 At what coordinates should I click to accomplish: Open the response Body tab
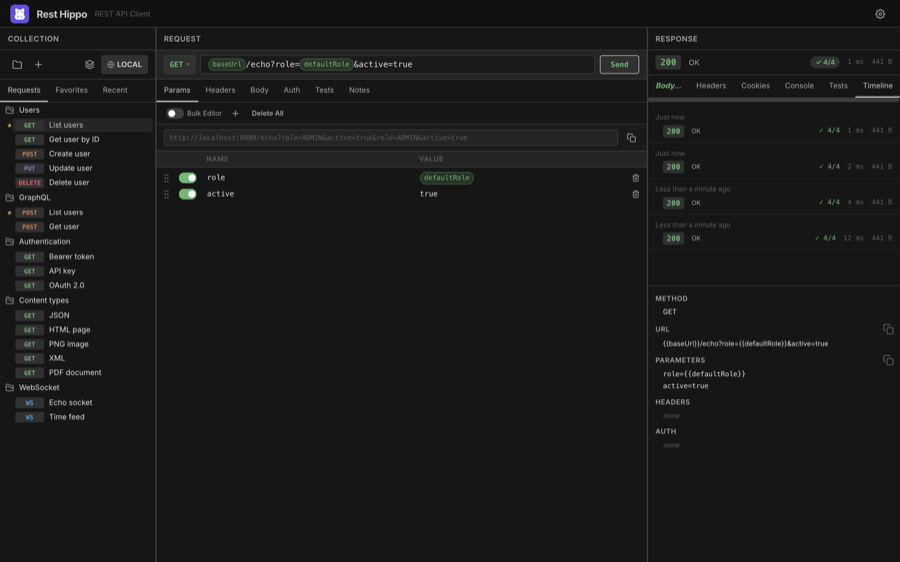(668, 86)
